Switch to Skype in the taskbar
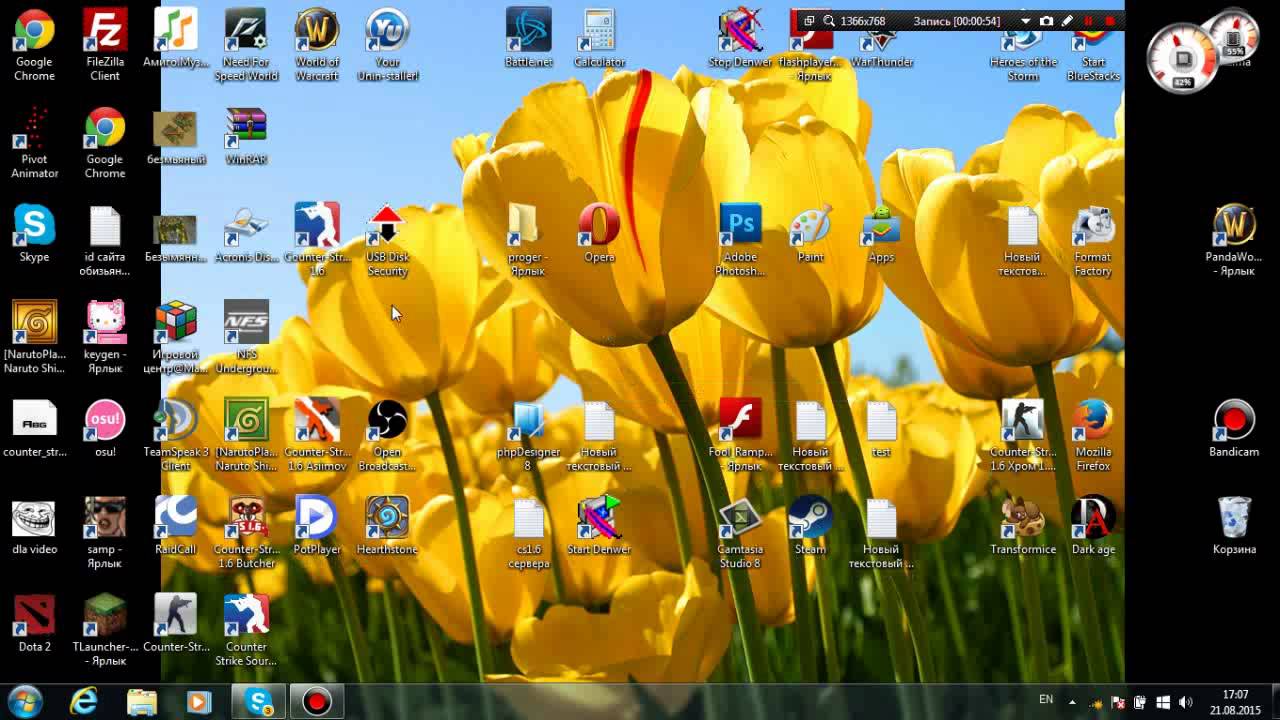The image size is (1280, 720). (x=259, y=702)
